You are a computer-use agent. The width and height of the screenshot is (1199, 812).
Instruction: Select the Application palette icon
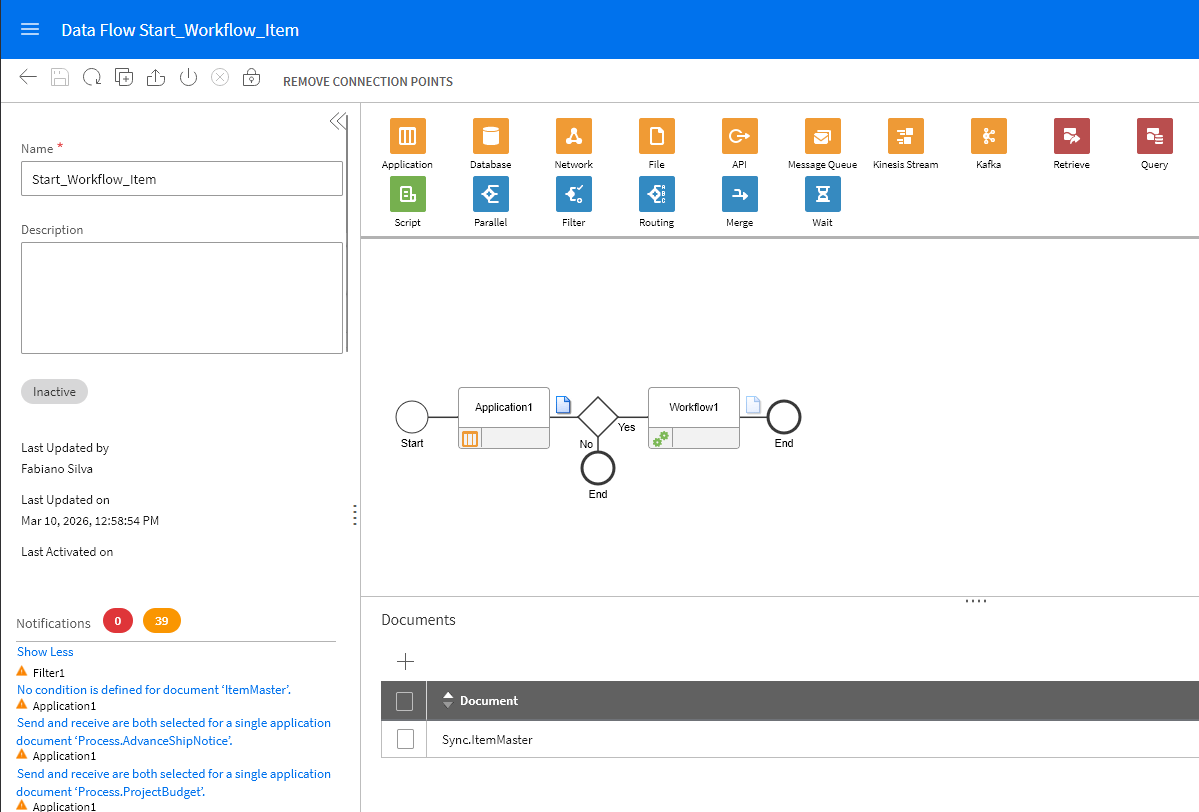pyautogui.click(x=408, y=136)
